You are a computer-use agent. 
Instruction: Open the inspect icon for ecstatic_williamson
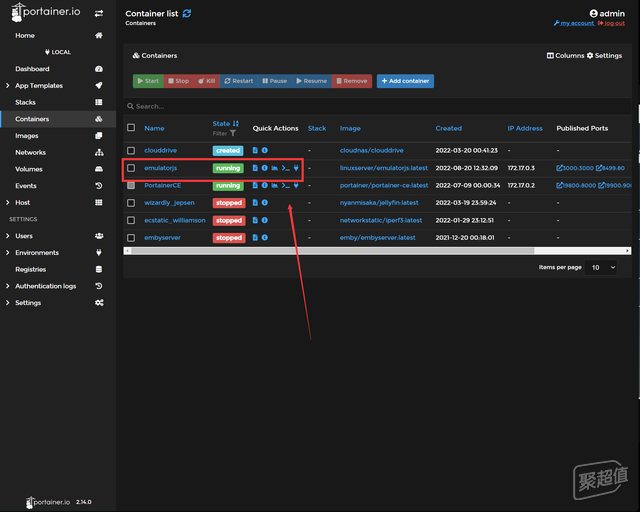264,220
